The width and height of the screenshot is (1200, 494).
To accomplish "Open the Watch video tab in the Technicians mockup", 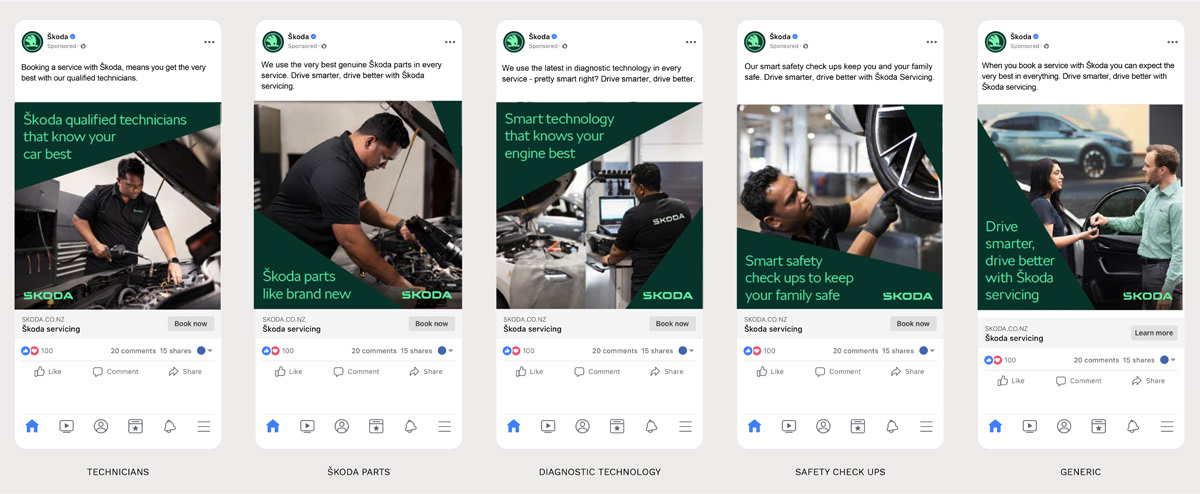I will pyautogui.click(x=66, y=426).
